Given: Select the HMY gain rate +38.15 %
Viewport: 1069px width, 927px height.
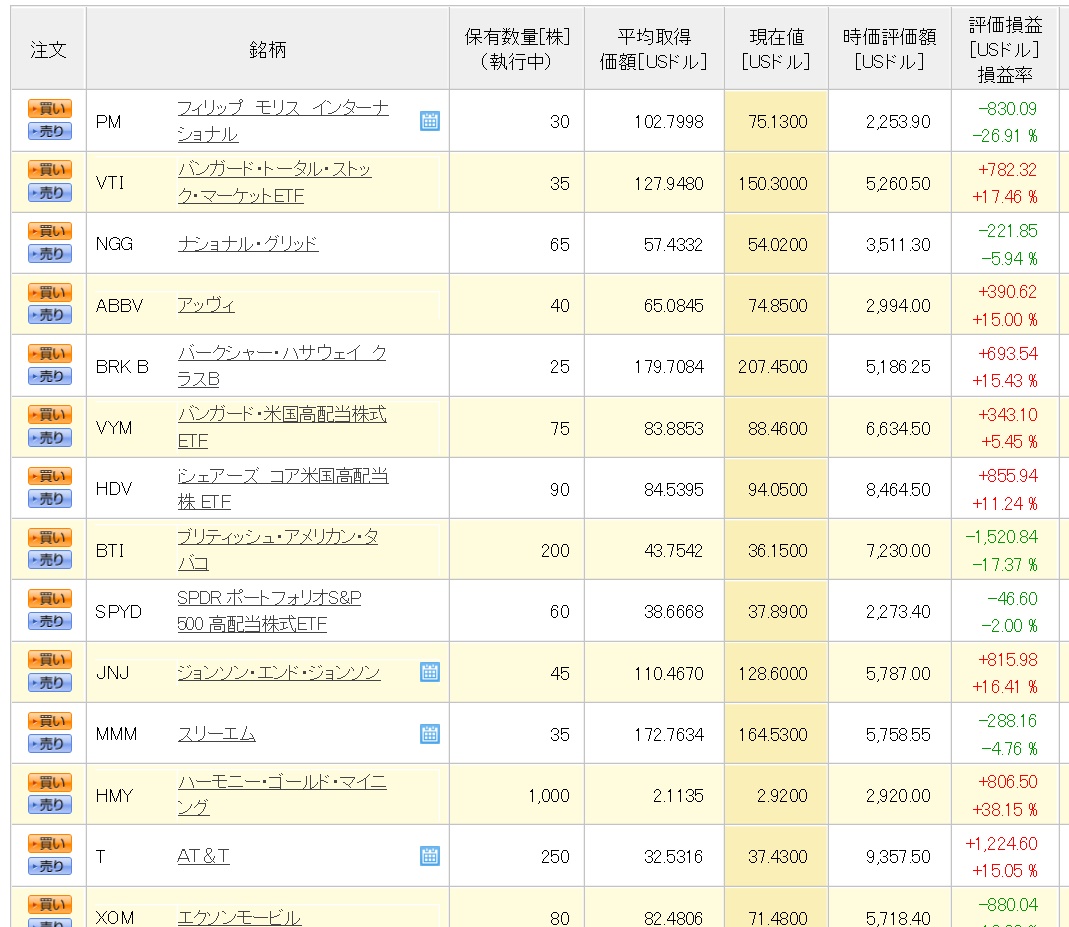Looking at the screenshot, I should click(1004, 810).
